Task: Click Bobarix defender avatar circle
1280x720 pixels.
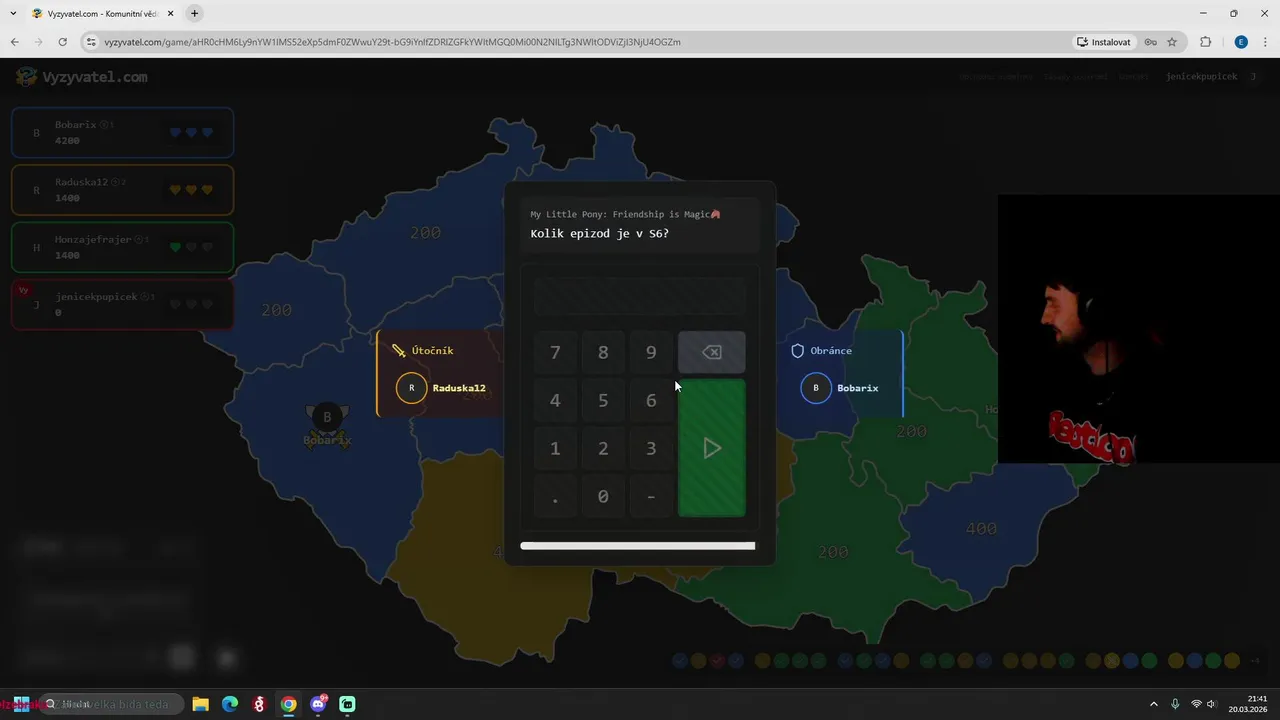Action: tap(816, 388)
